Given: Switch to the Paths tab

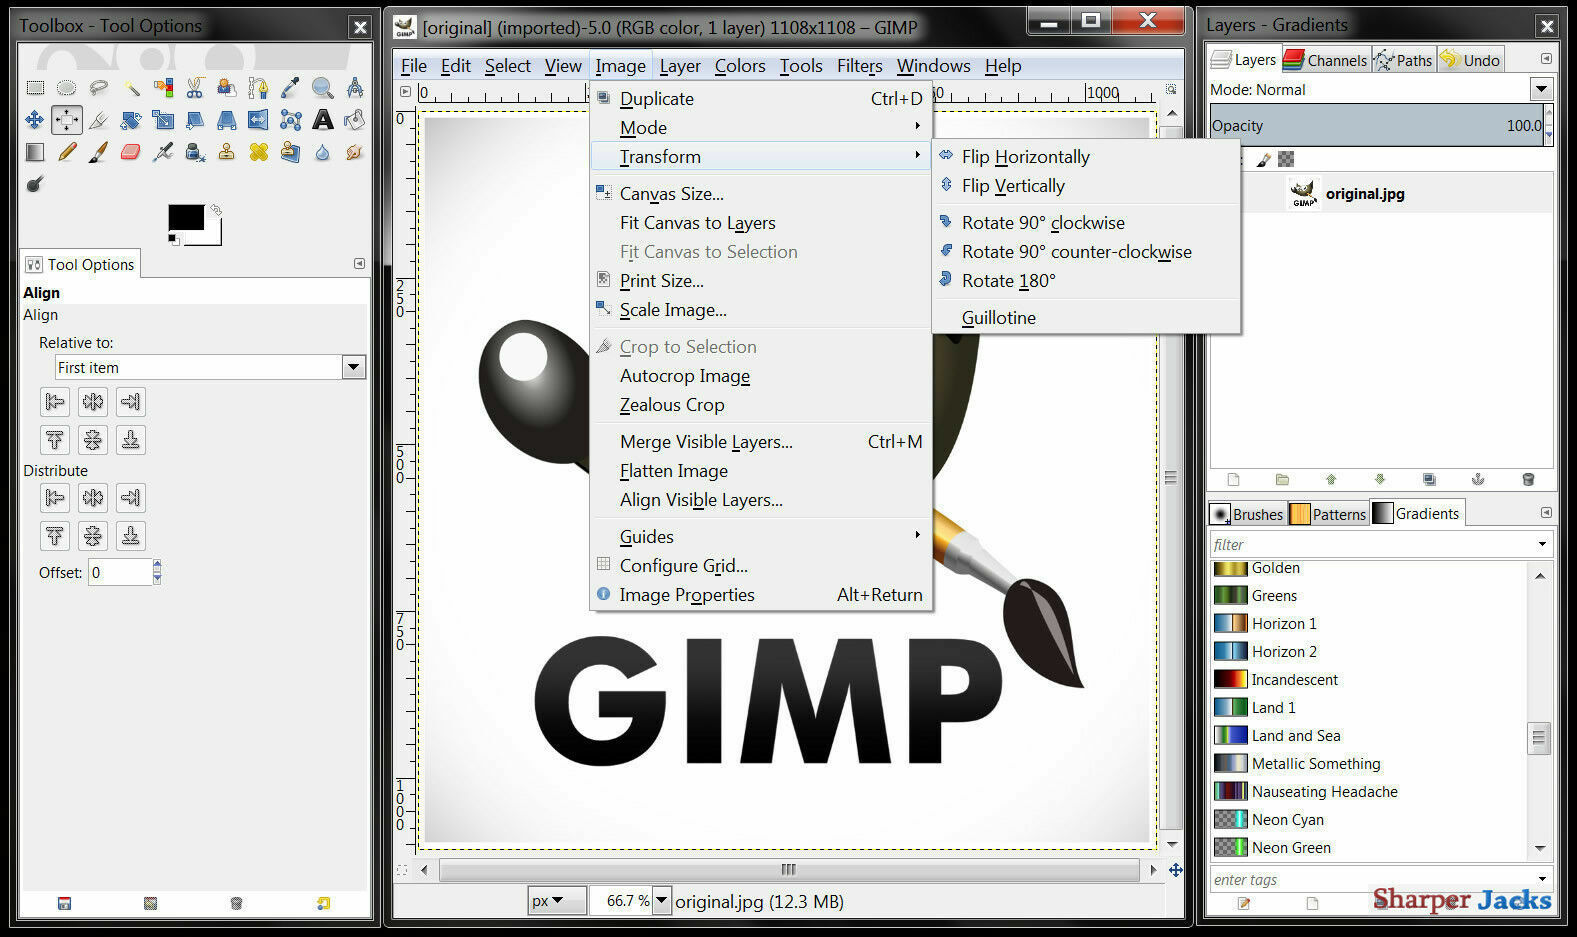Looking at the screenshot, I should pos(1403,60).
